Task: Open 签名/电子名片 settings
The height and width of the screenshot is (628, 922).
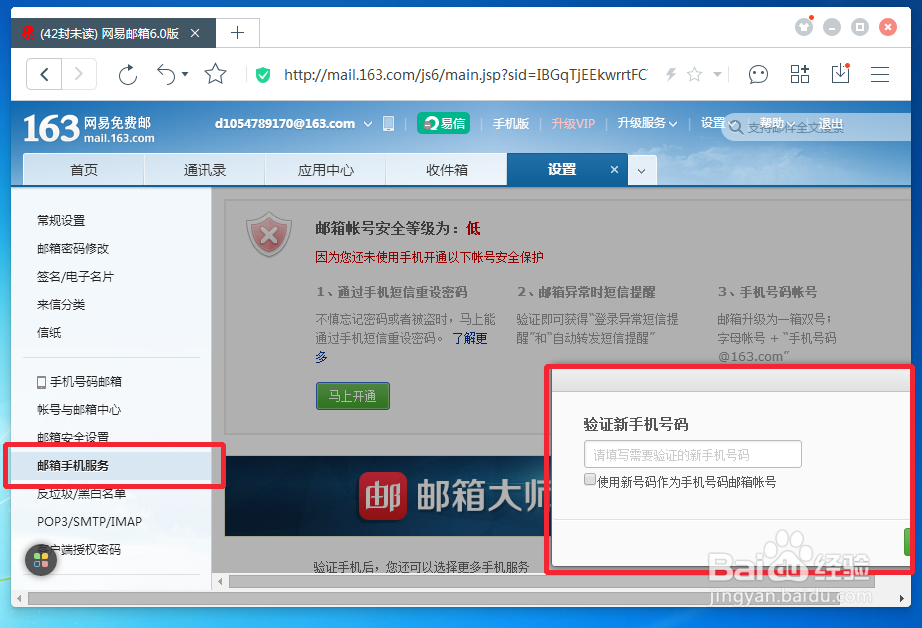Action: [75, 276]
